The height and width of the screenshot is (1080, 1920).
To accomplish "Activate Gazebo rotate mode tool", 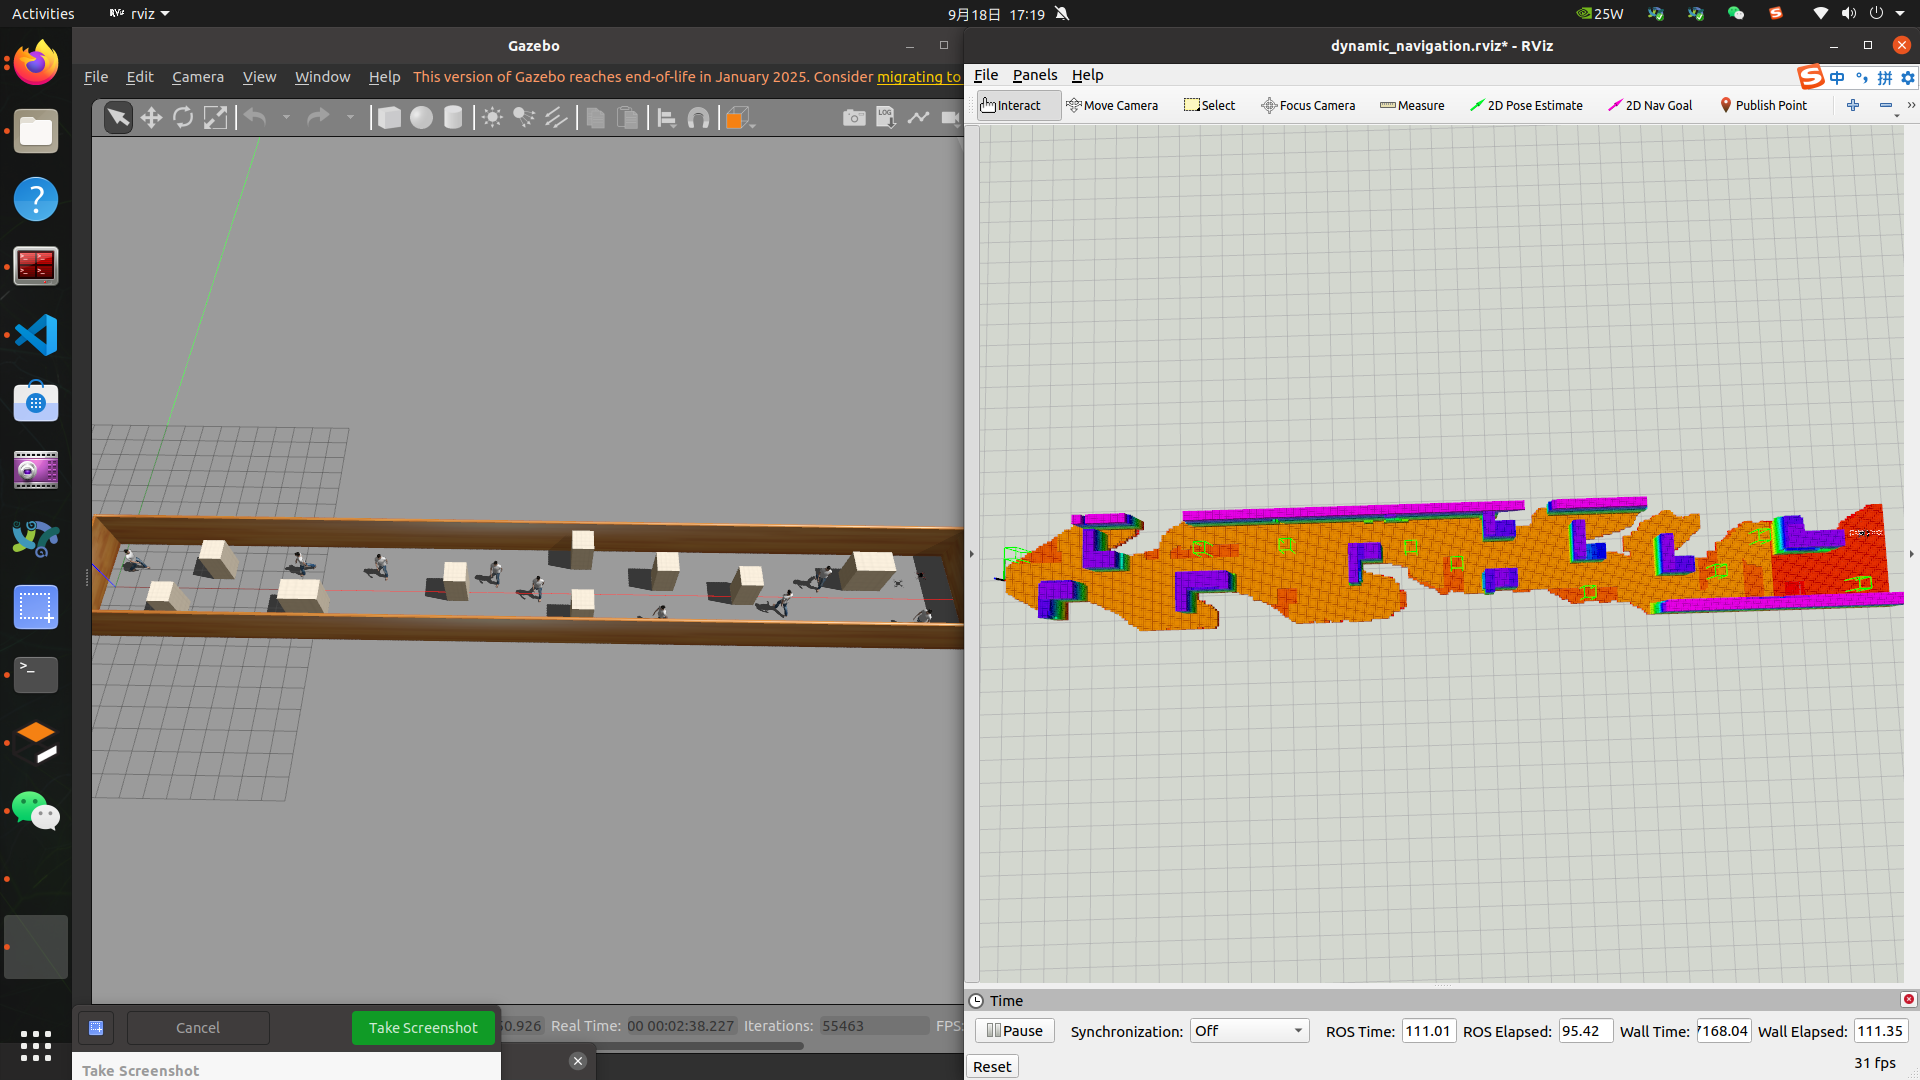I will click(183, 118).
